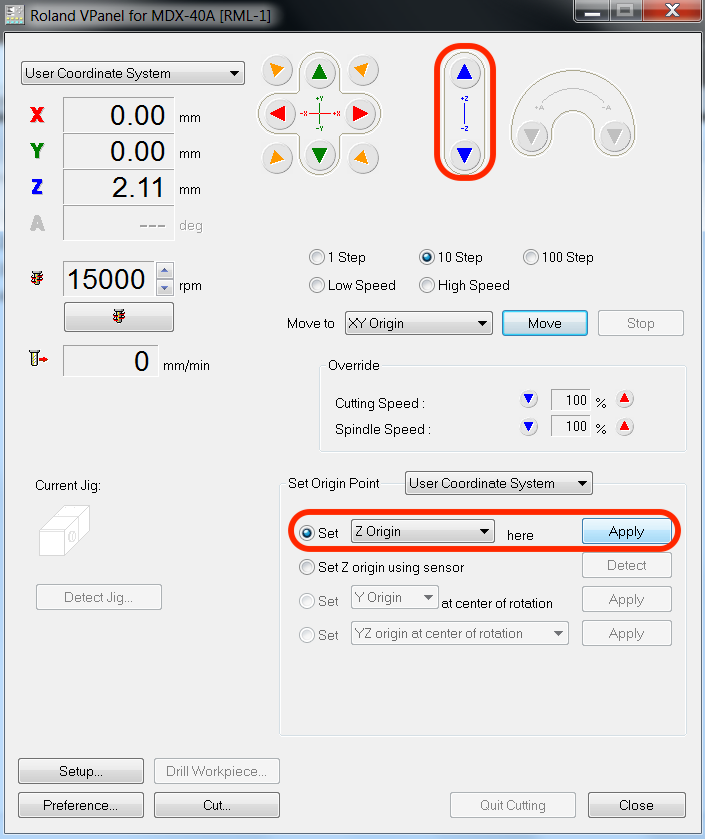Click the Move button
The height and width of the screenshot is (839, 705).
[545, 323]
